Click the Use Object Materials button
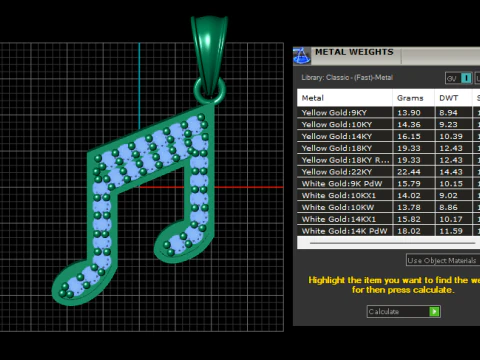 (443, 260)
